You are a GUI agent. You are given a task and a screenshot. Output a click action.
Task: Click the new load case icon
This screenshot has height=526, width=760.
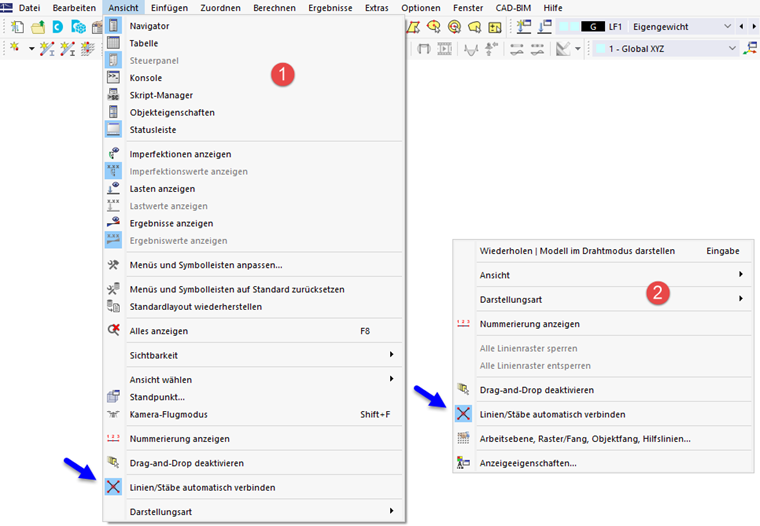tap(524, 27)
